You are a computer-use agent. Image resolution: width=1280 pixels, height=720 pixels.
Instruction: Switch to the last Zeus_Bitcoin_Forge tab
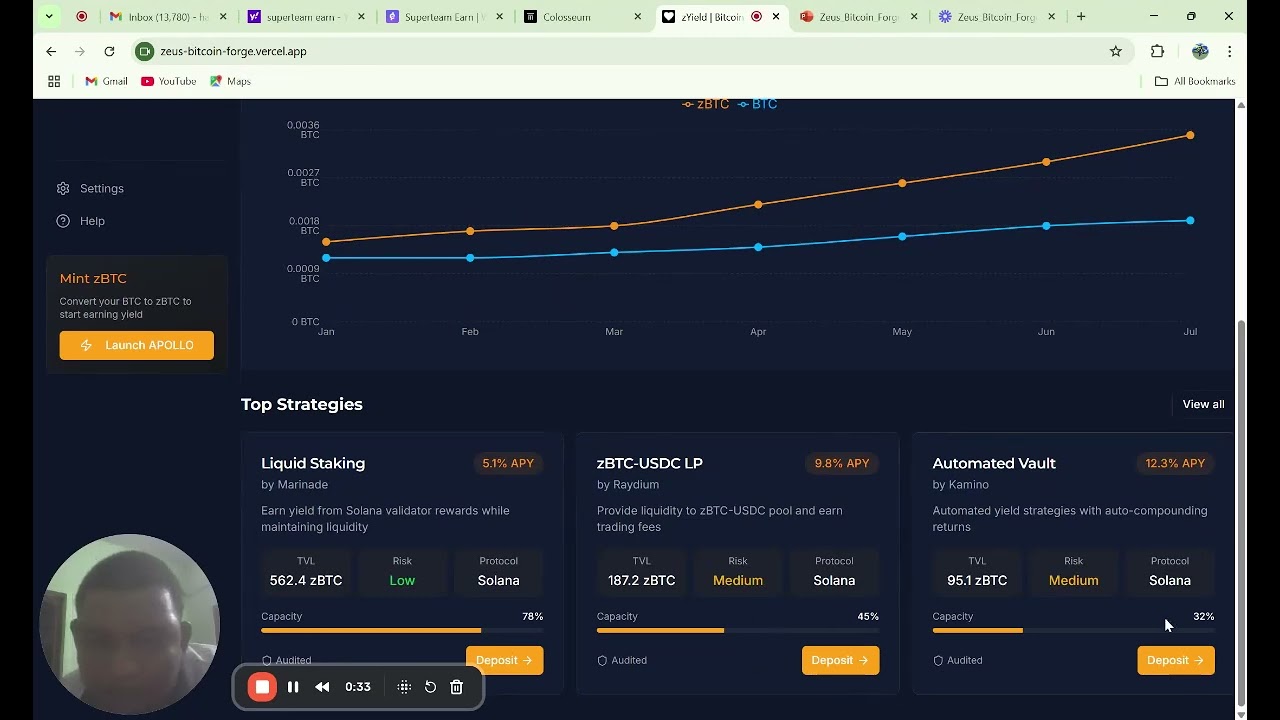click(996, 17)
